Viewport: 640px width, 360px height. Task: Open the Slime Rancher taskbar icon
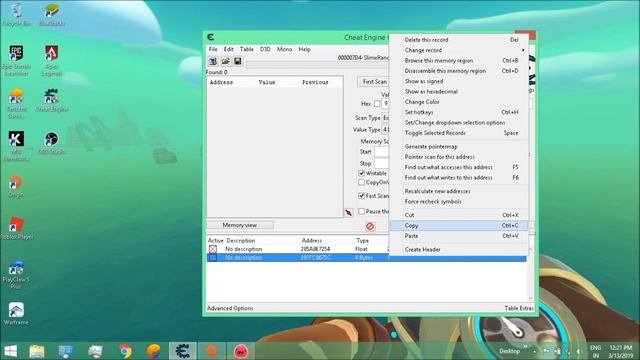[241, 351]
